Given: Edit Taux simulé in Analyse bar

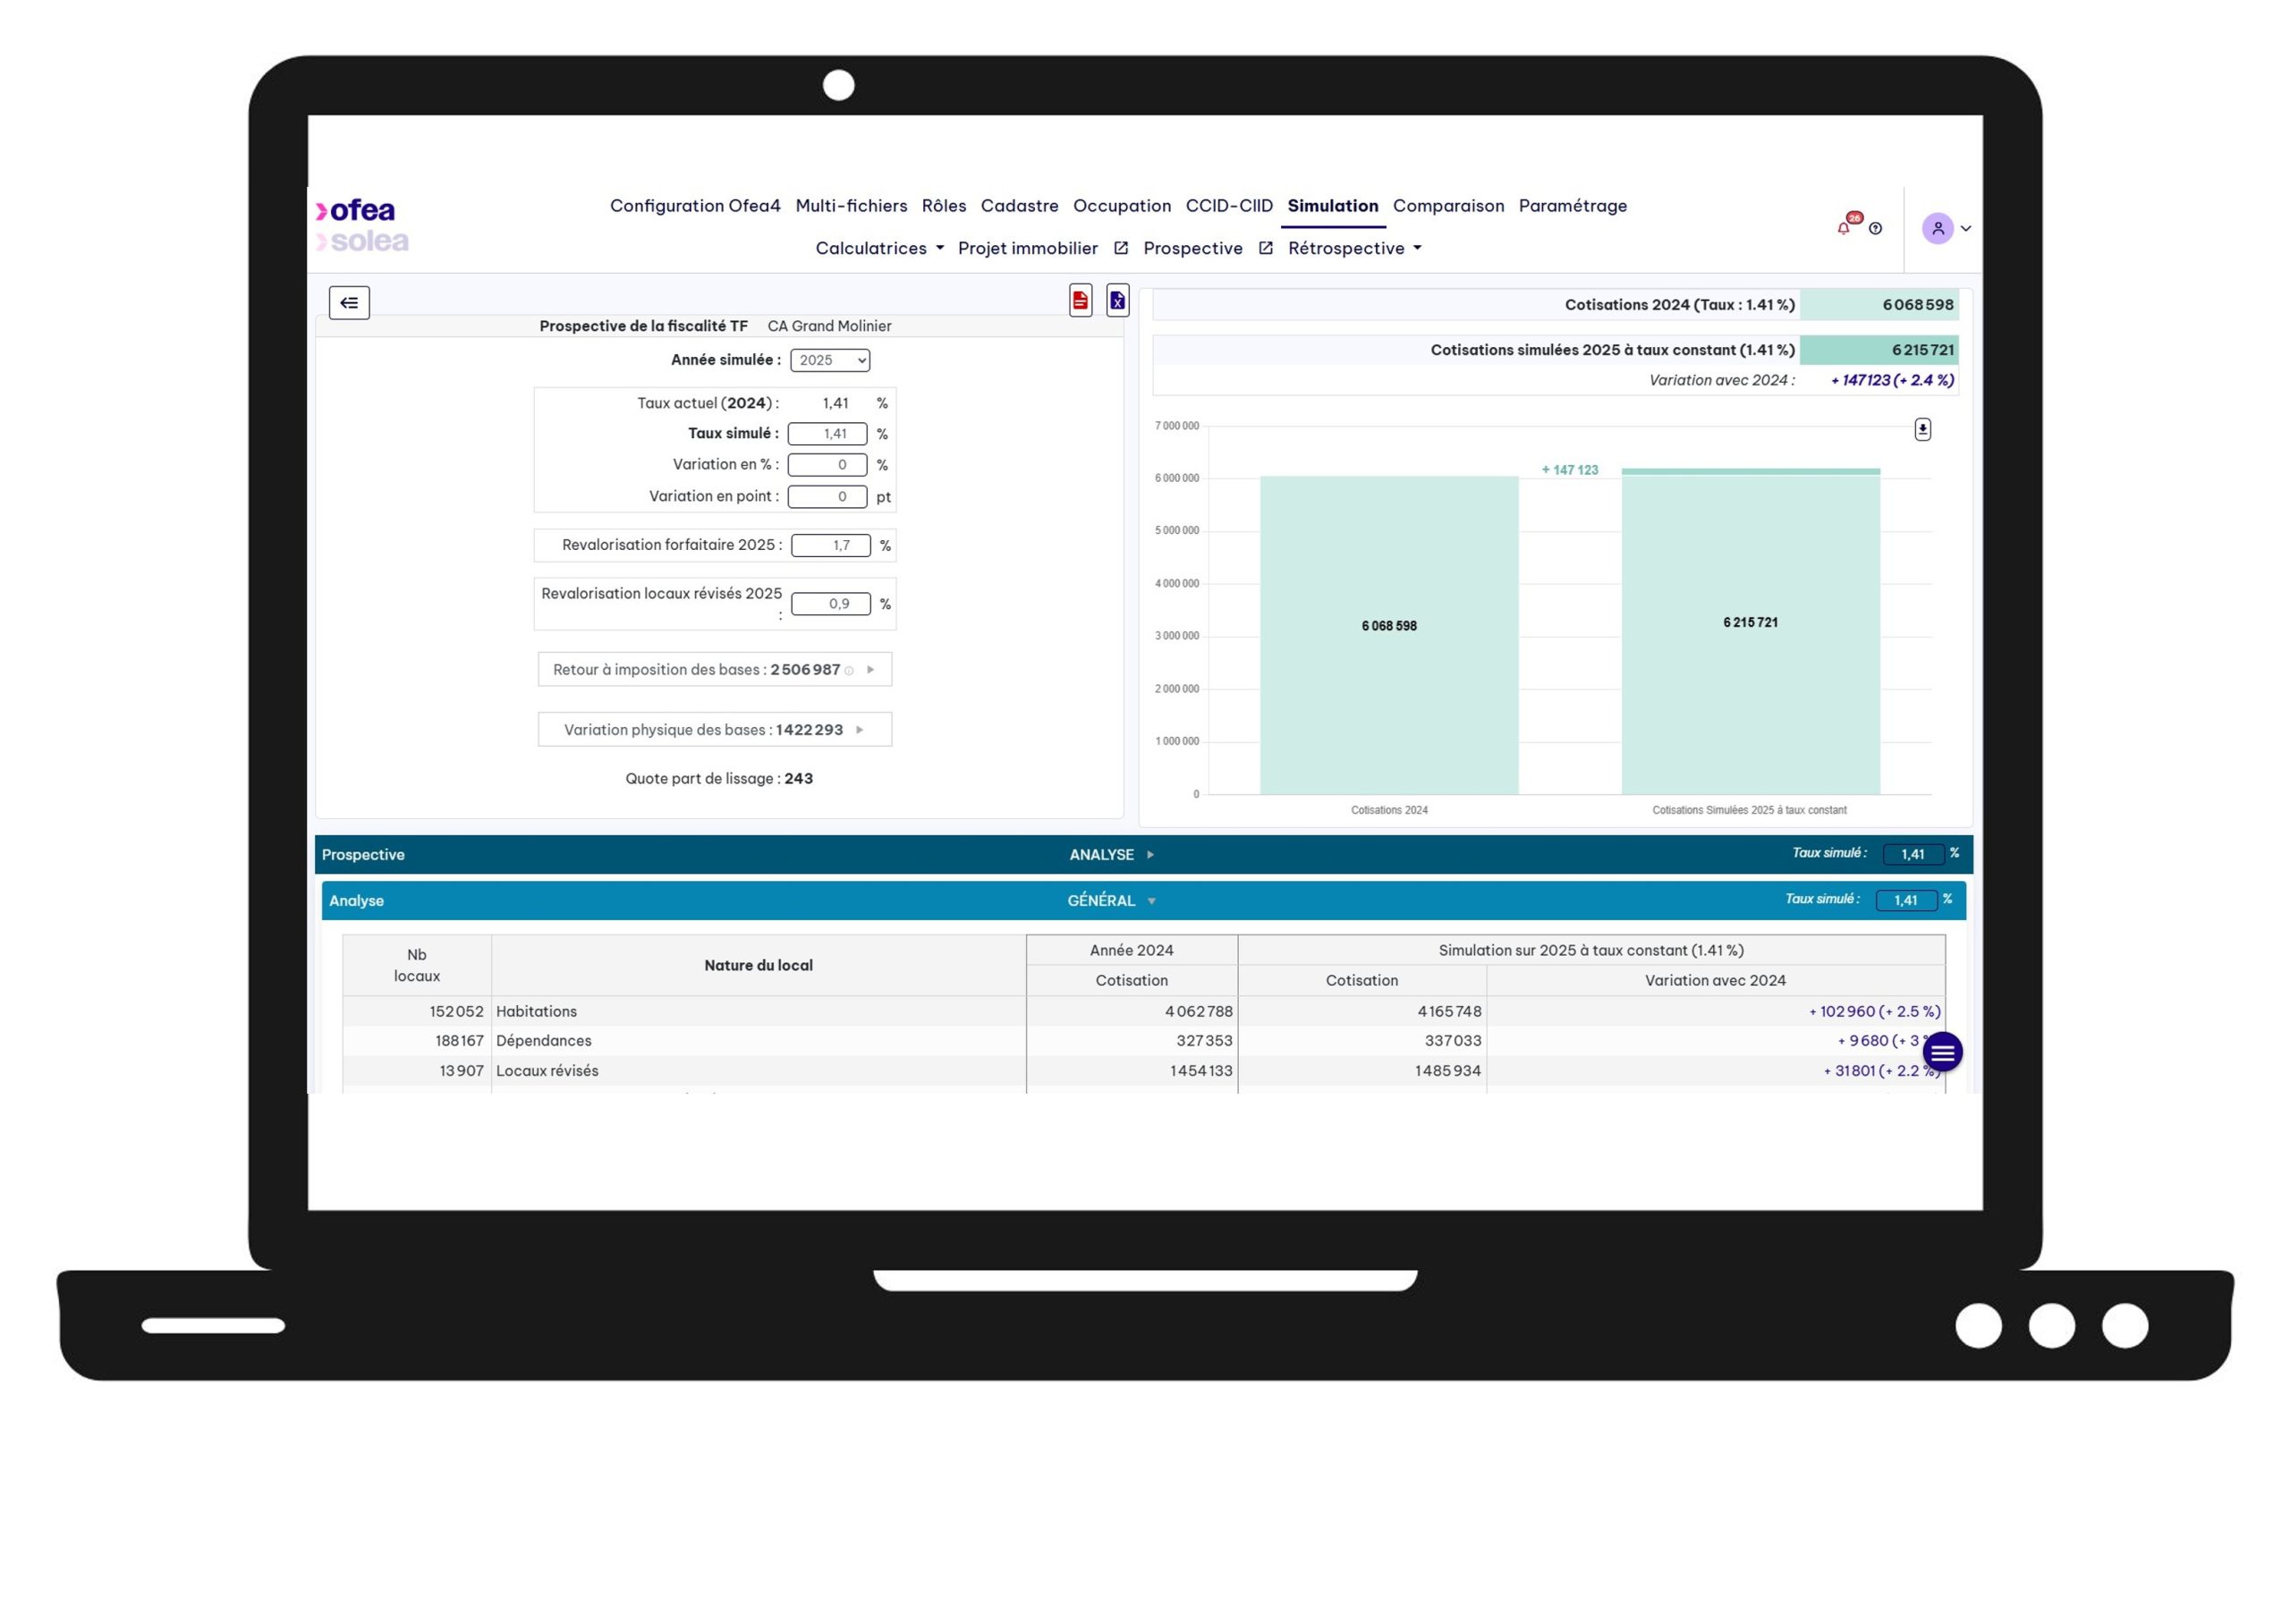Looking at the screenshot, I should coord(1905,901).
